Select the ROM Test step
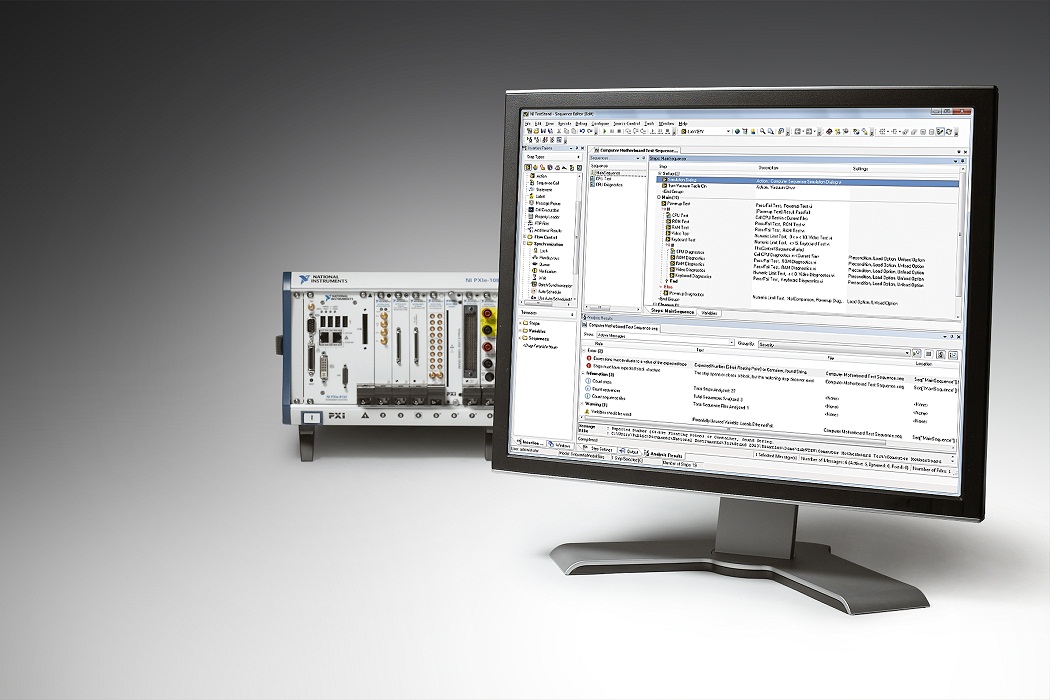The width and height of the screenshot is (1050, 700). pyautogui.click(x=678, y=221)
